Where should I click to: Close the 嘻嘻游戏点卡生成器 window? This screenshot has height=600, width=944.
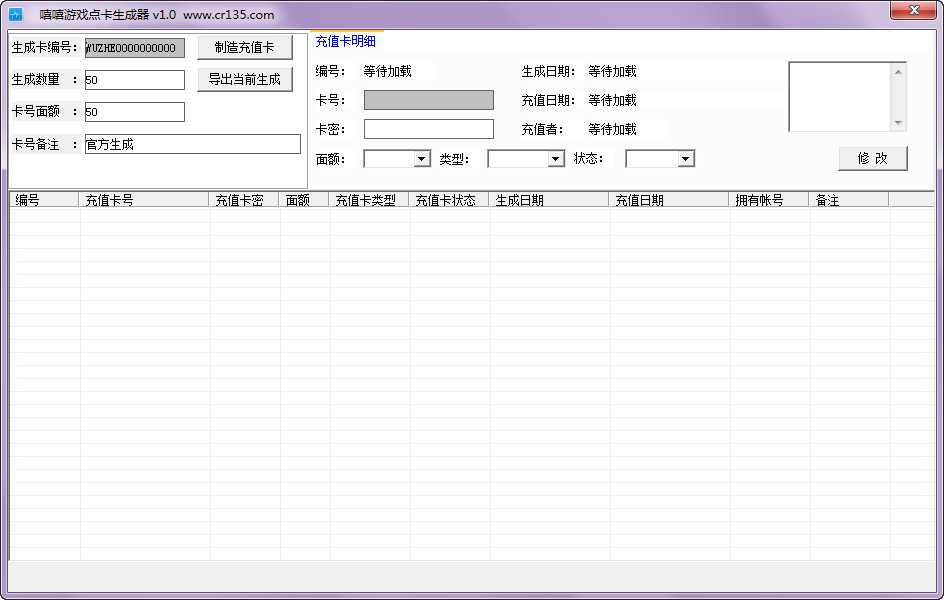[914, 10]
